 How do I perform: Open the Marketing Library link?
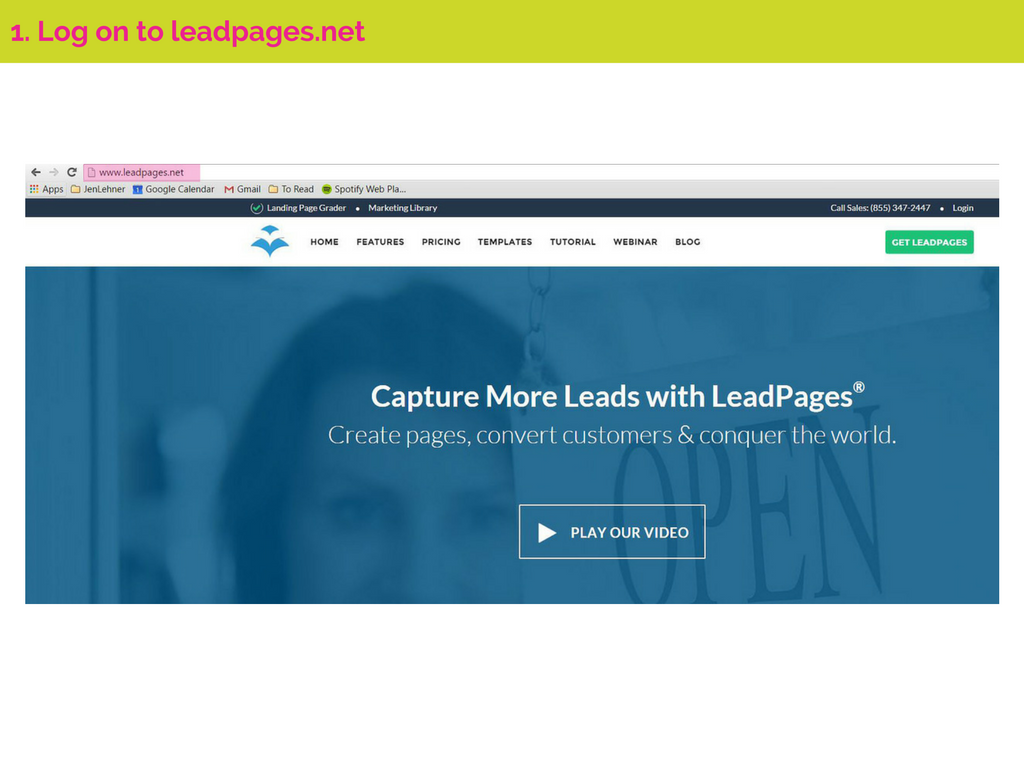(402, 208)
